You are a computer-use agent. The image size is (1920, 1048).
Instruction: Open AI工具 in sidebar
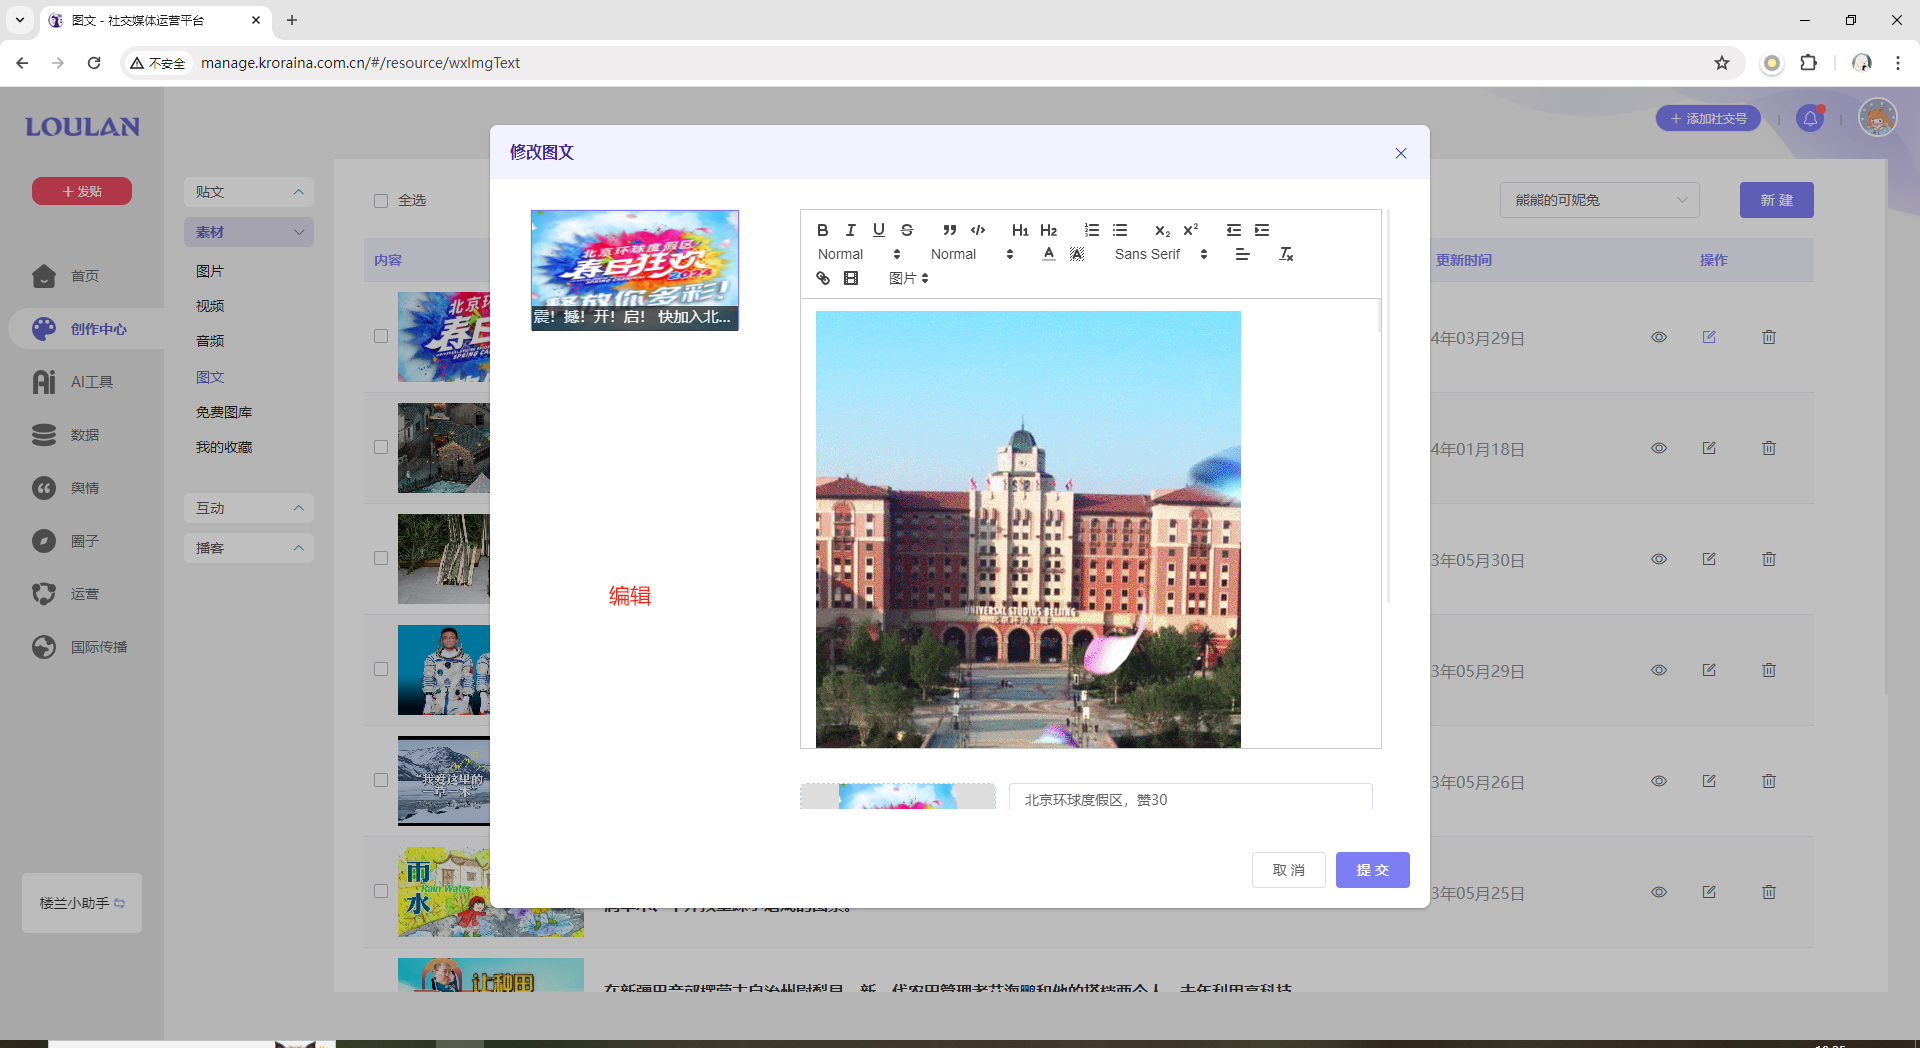[x=82, y=382]
